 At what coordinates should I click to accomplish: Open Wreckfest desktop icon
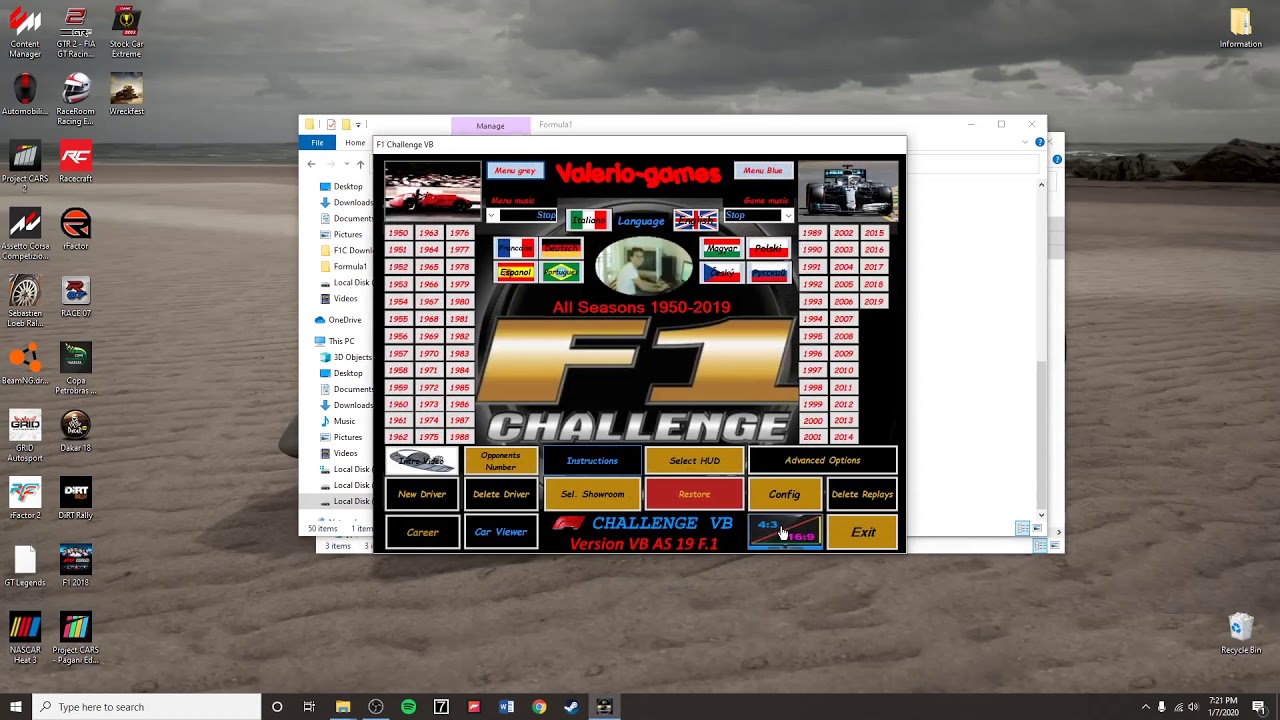pyautogui.click(x=126, y=95)
